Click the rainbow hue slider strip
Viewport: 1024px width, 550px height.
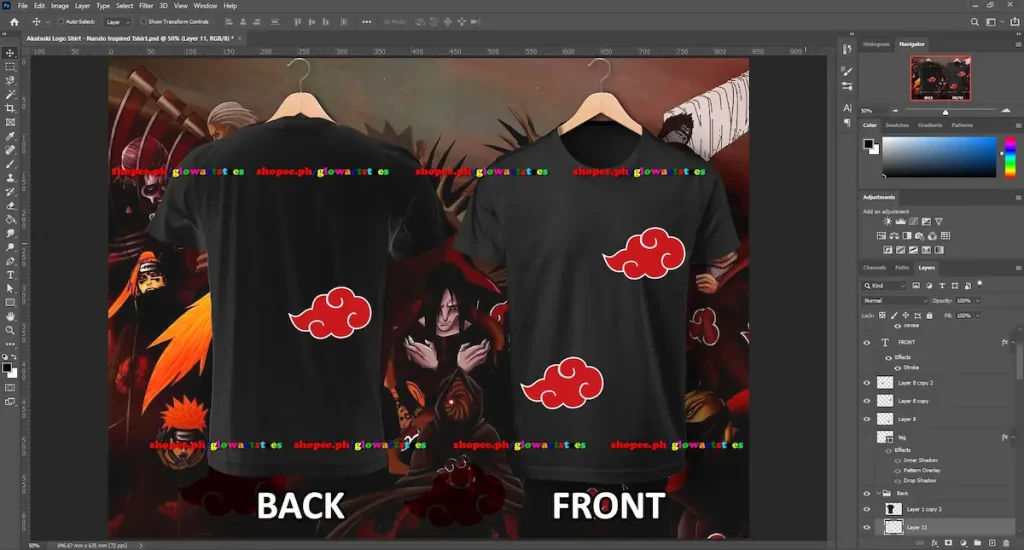[x=1010, y=157]
